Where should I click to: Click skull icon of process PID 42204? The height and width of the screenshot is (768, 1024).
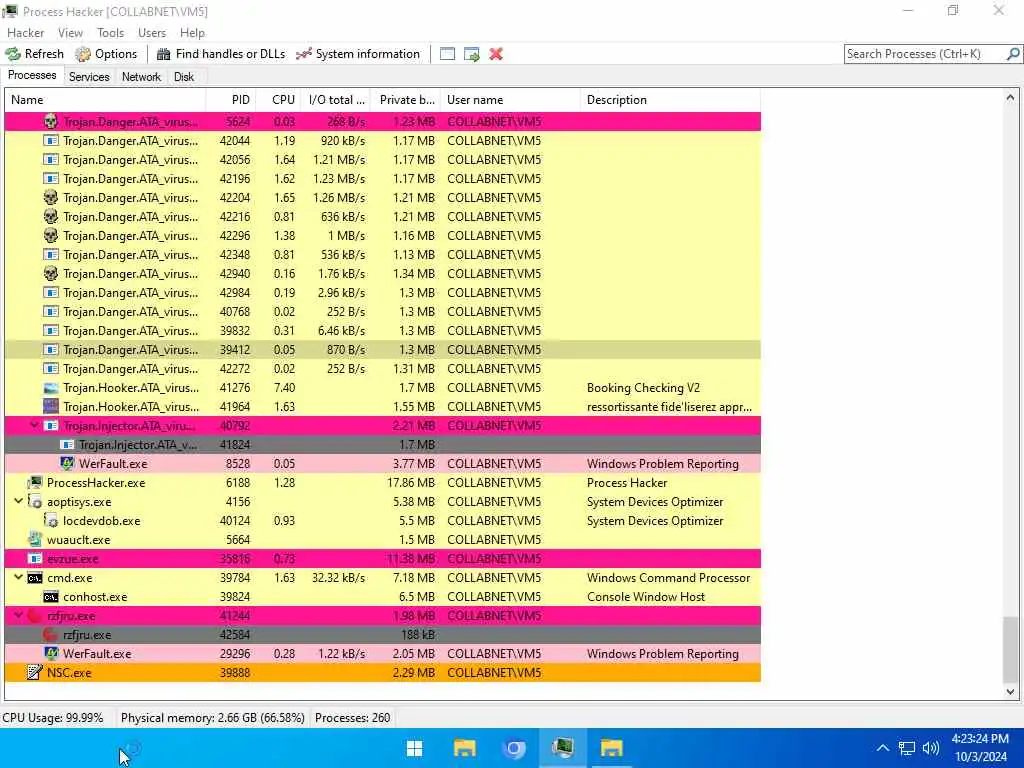pyautogui.click(x=51, y=197)
